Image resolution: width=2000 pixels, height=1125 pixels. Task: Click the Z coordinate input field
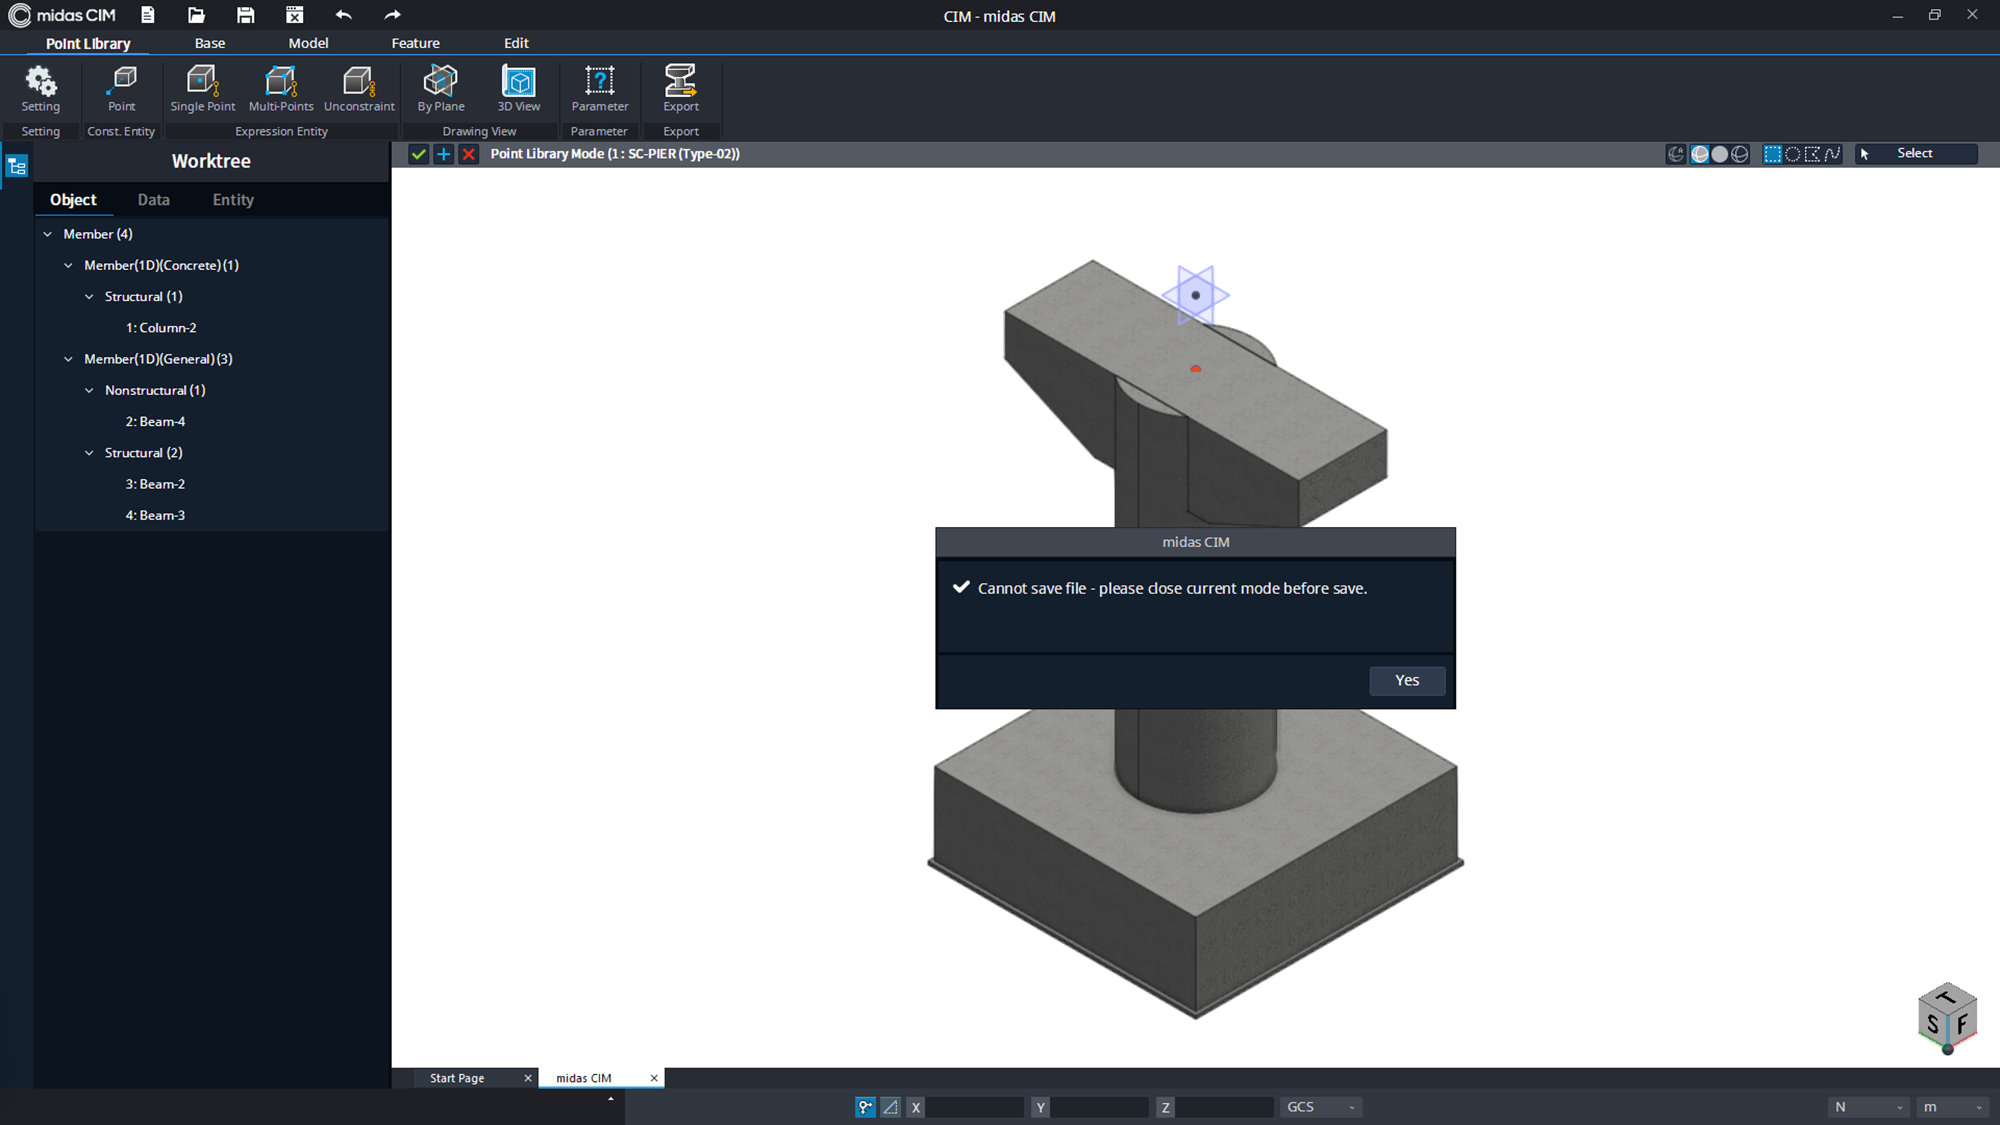point(1224,1107)
